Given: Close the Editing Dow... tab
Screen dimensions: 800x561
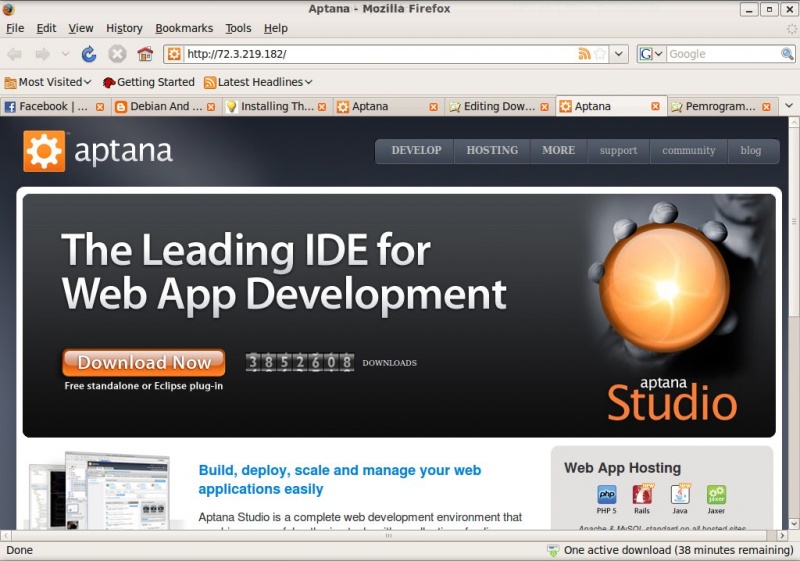Looking at the screenshot, I should point(544,106).
